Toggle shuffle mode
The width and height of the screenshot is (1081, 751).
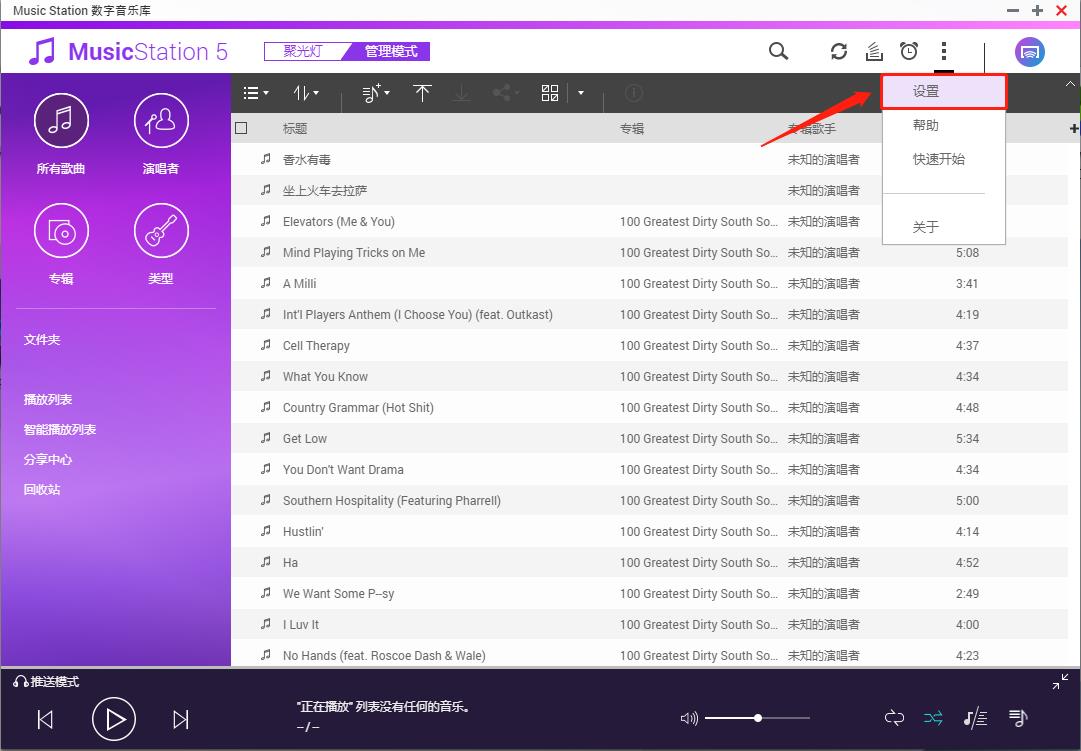click(x=933, y=718)
